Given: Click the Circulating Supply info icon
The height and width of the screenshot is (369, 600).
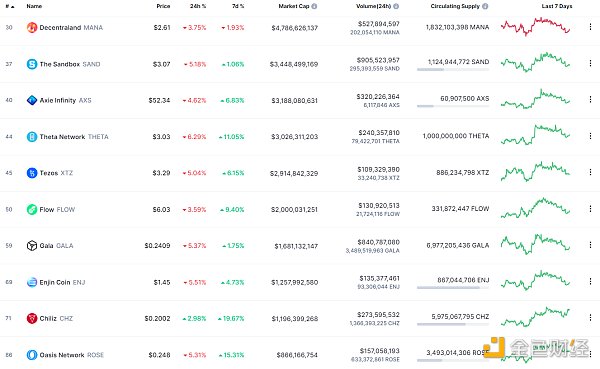Looking at the screenshot, I should [x=485, y=6].
